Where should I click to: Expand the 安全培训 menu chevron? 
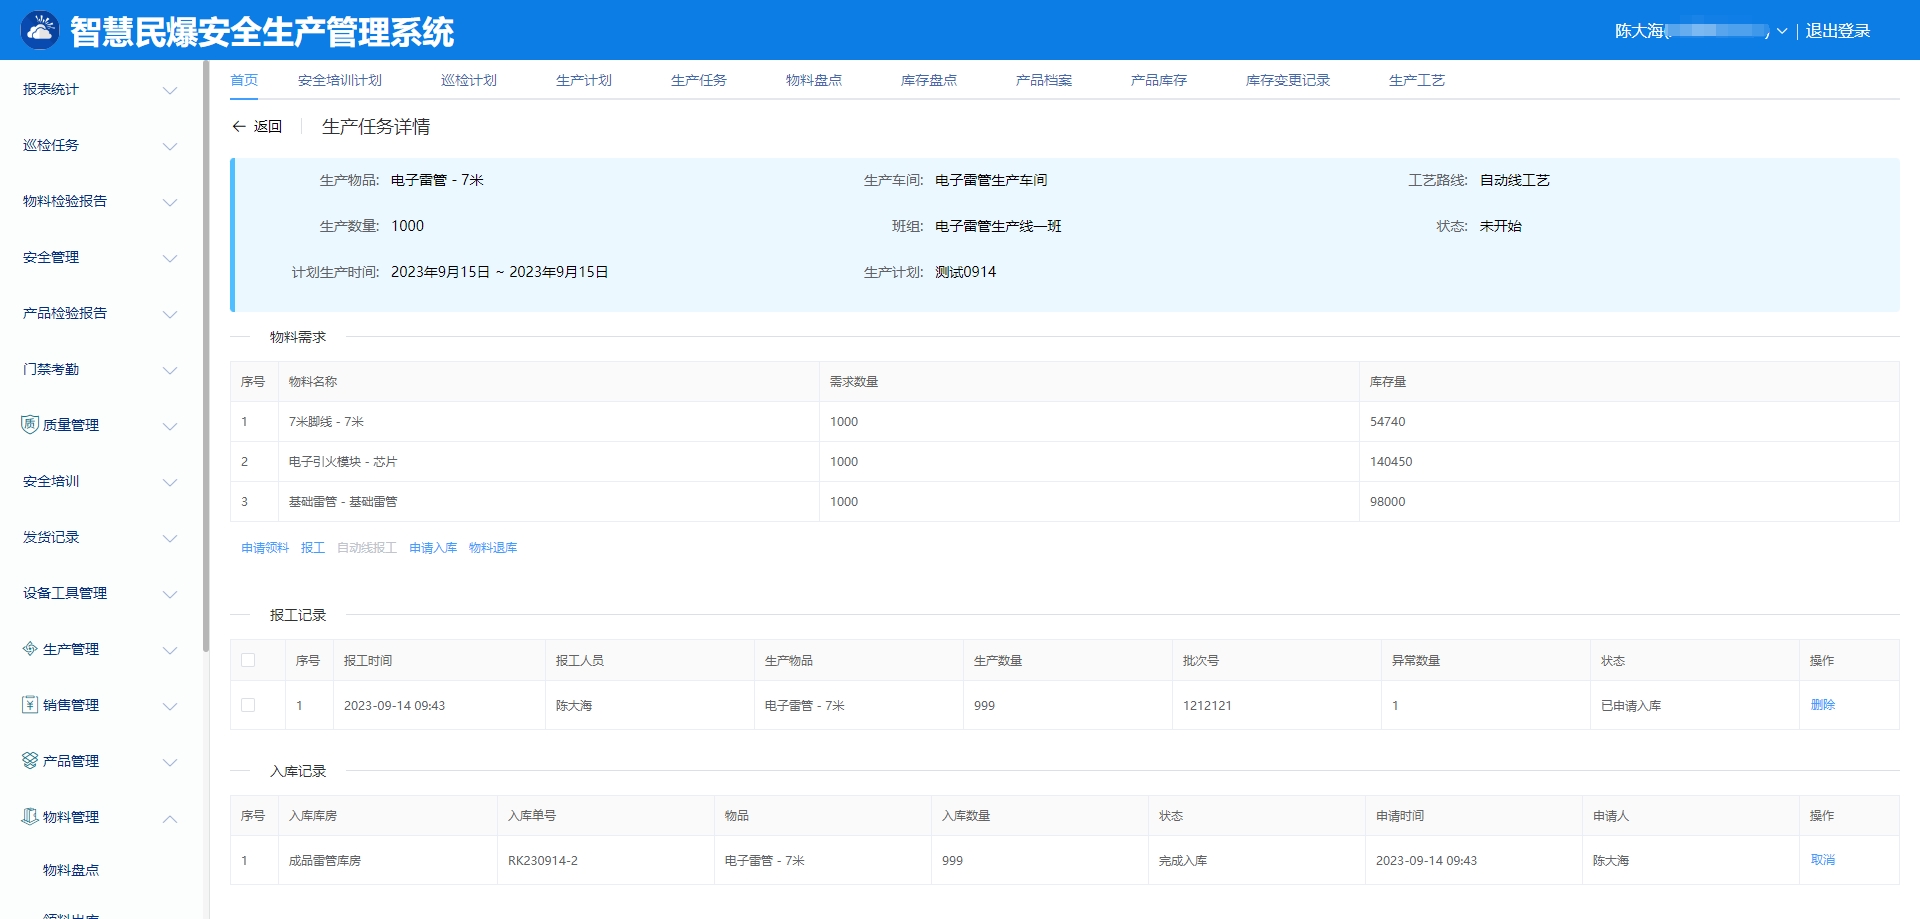[x=170, y=482]
